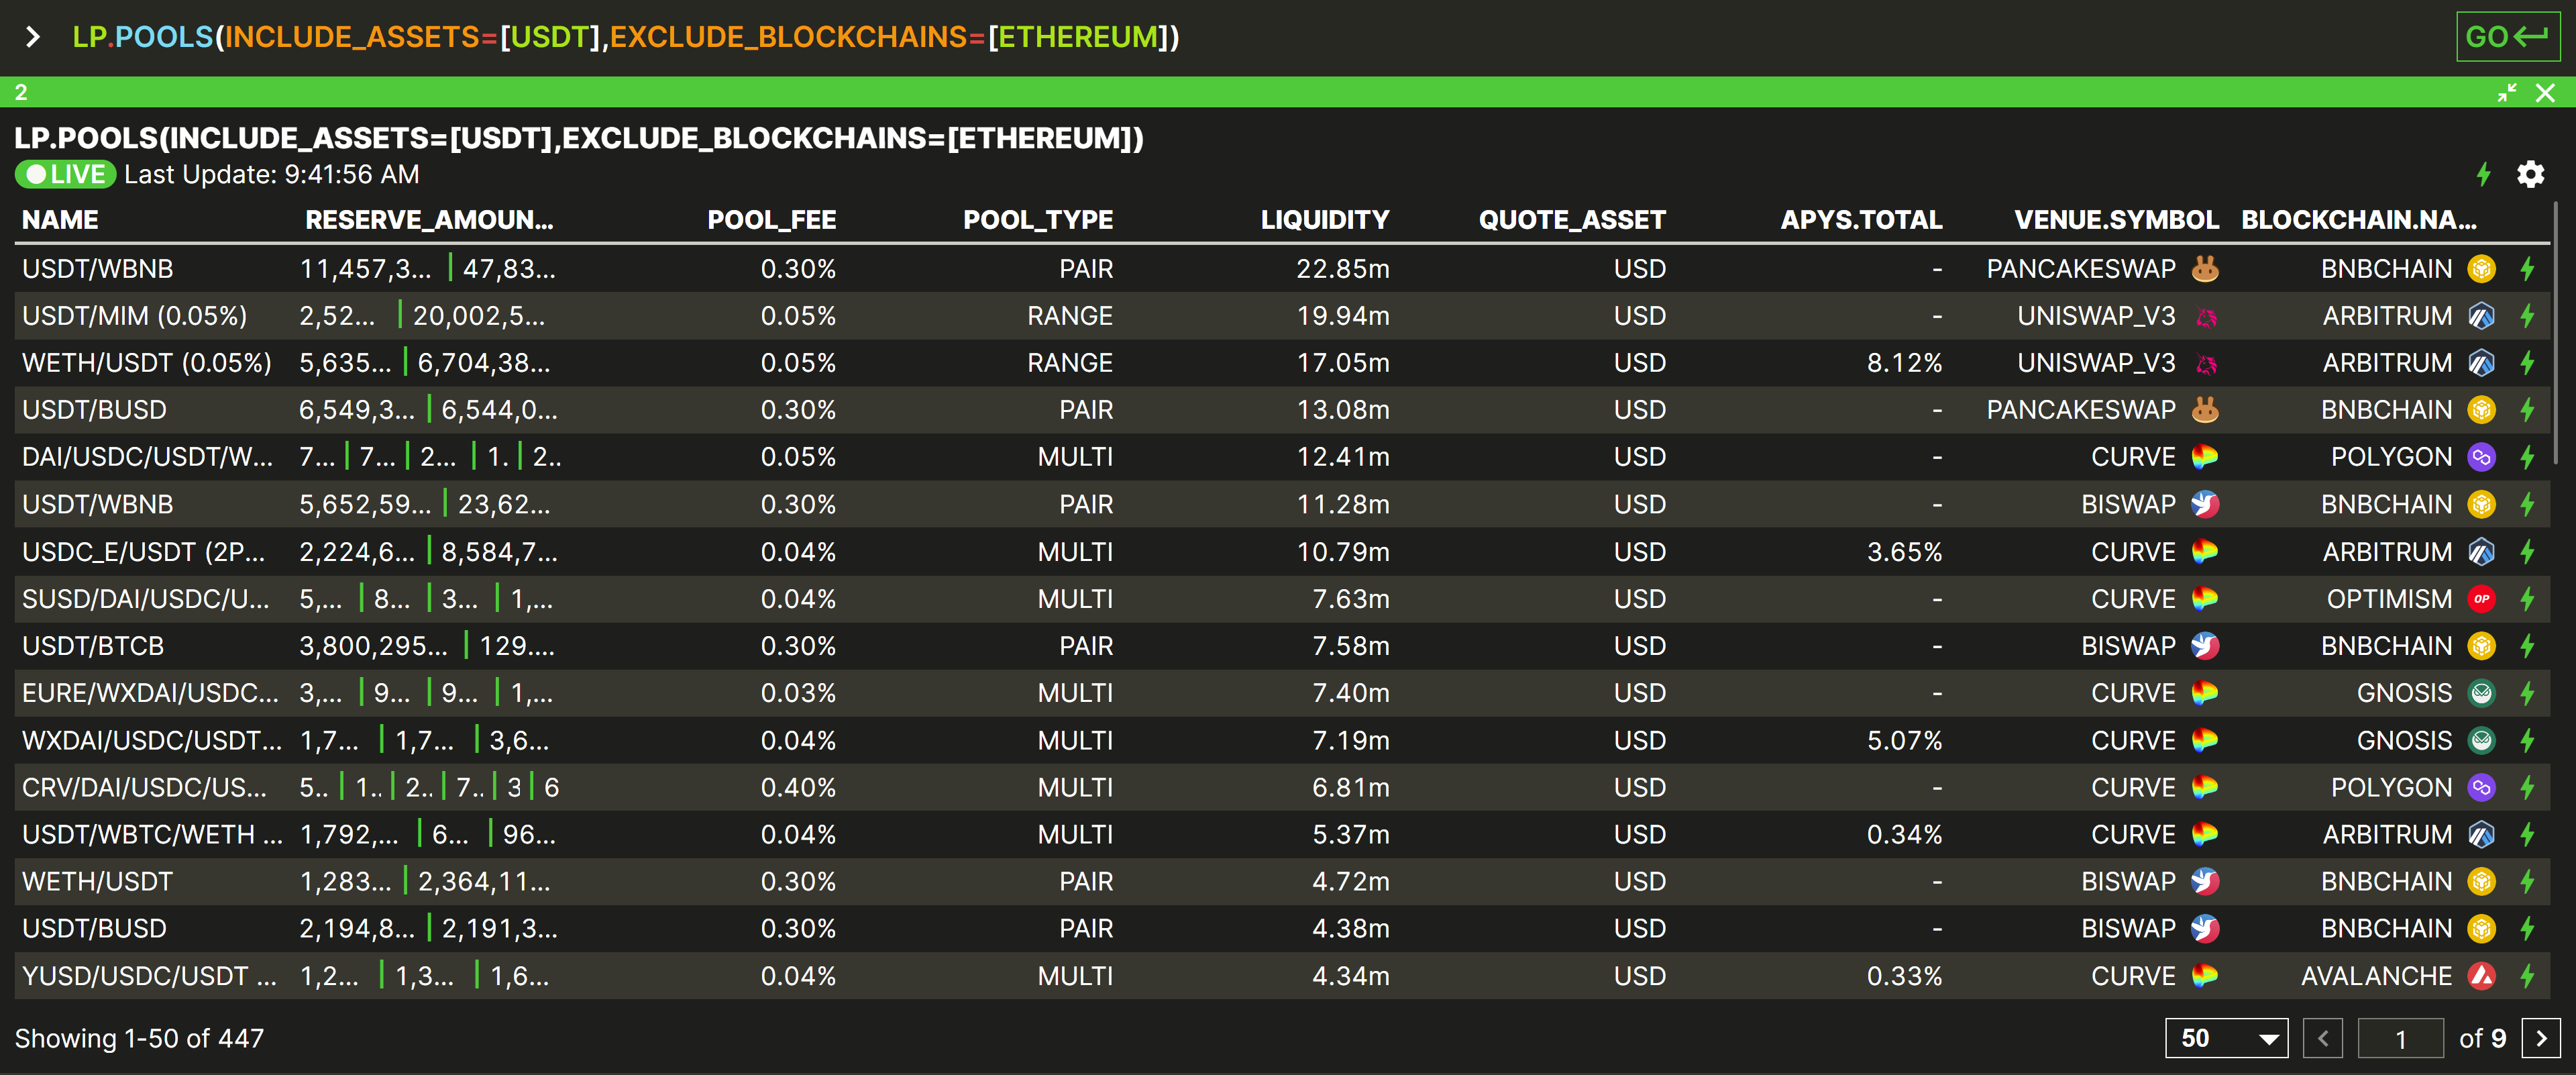2576x1075 pixels.
Task: Open the settings gear icon
Action: pos(2530,174)
